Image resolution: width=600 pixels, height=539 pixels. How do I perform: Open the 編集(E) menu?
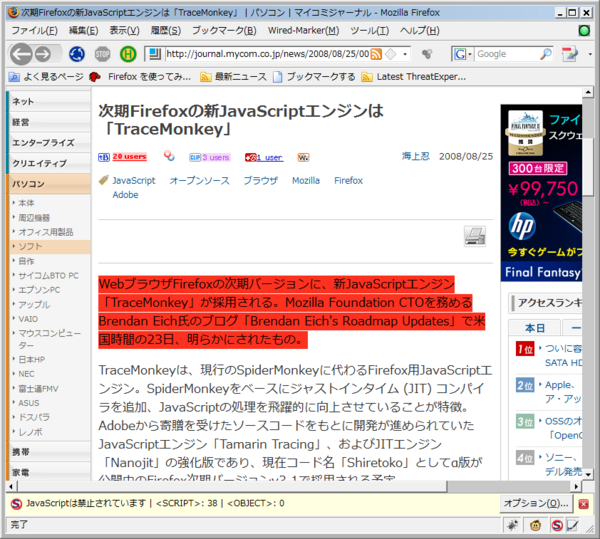(x=83, y=31)
